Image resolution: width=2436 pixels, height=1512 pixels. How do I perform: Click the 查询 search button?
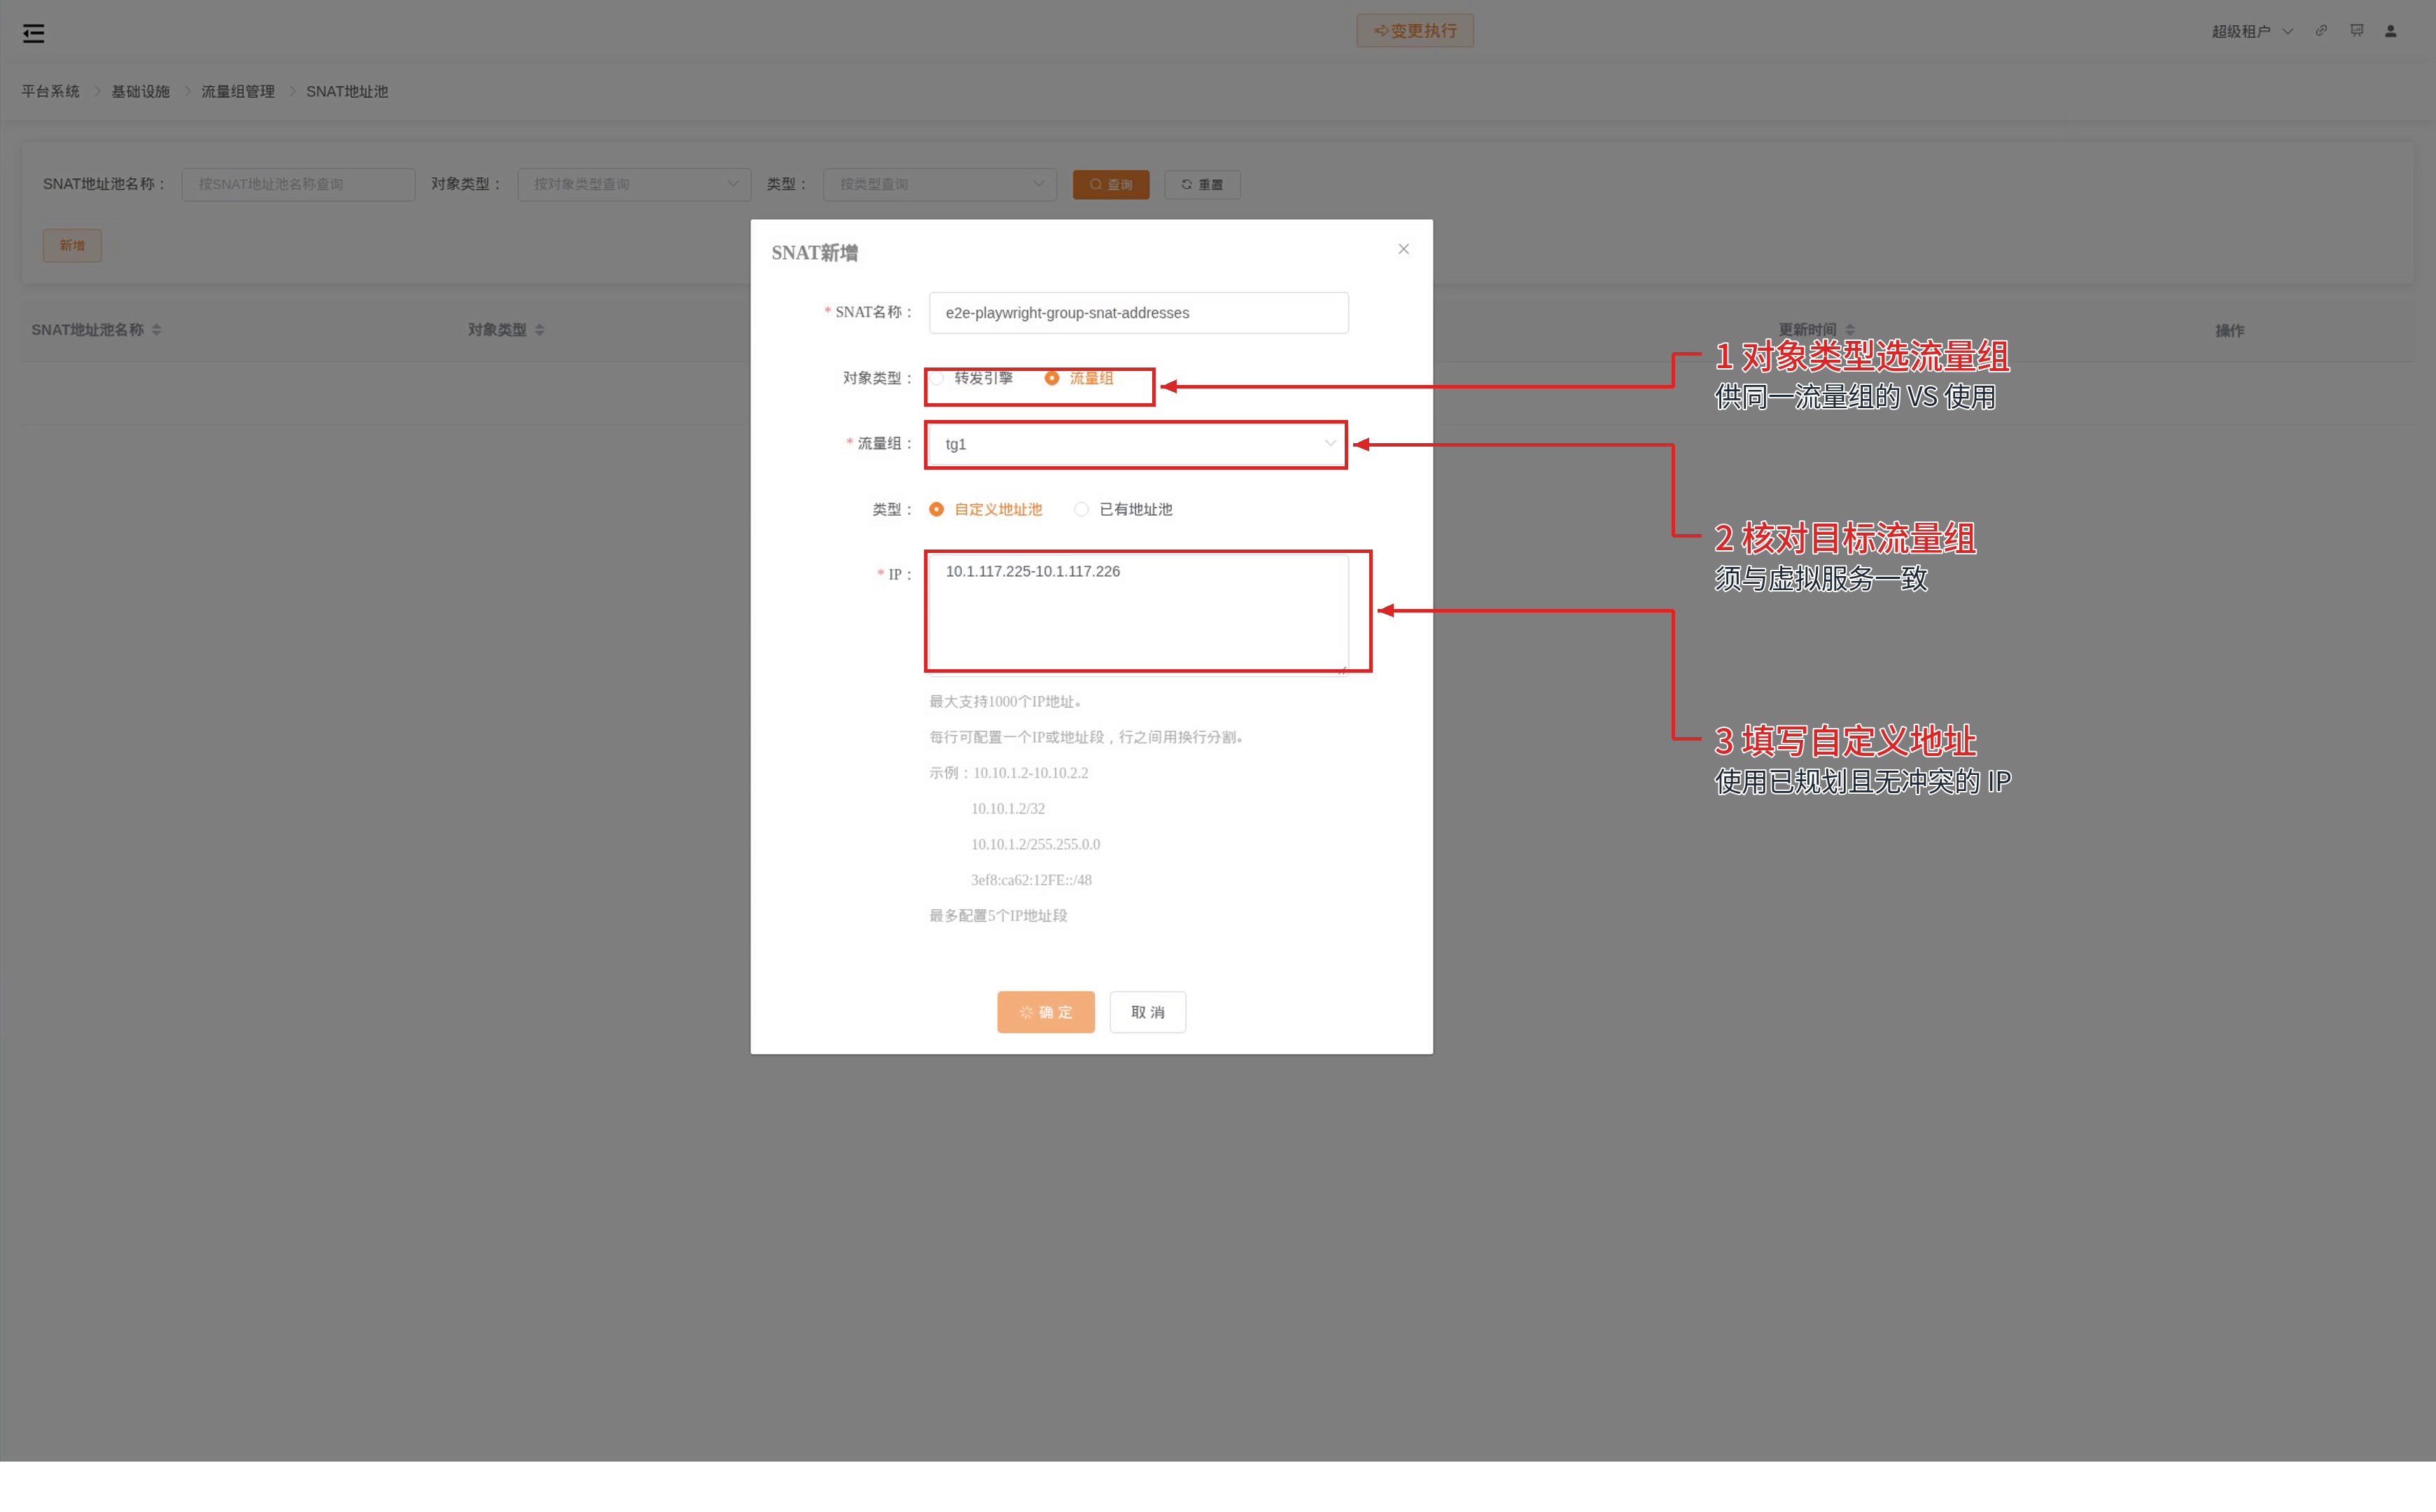(x=1110, y=184)
